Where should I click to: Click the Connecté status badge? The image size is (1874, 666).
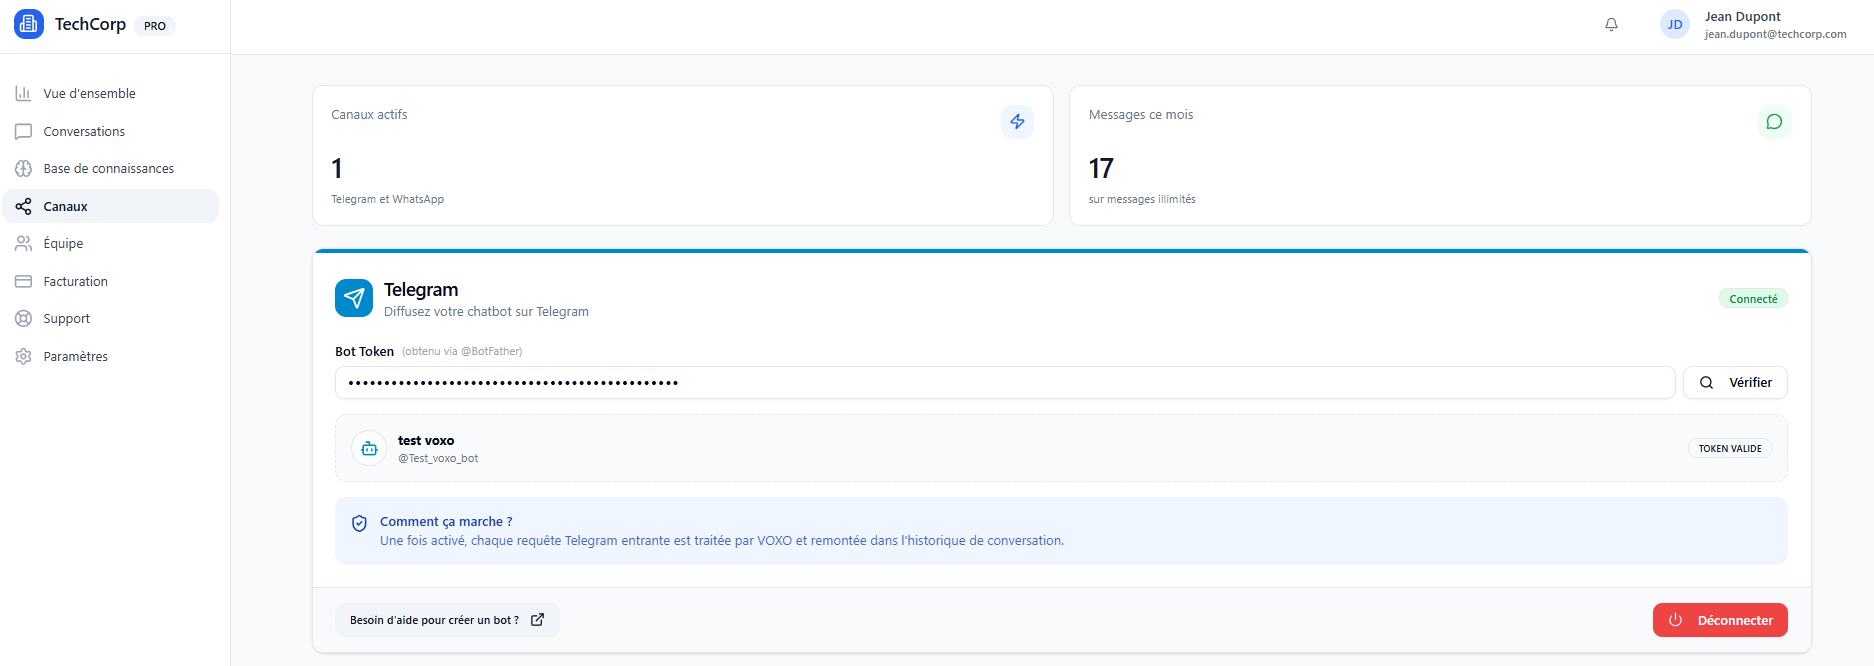coord(1753,299)
